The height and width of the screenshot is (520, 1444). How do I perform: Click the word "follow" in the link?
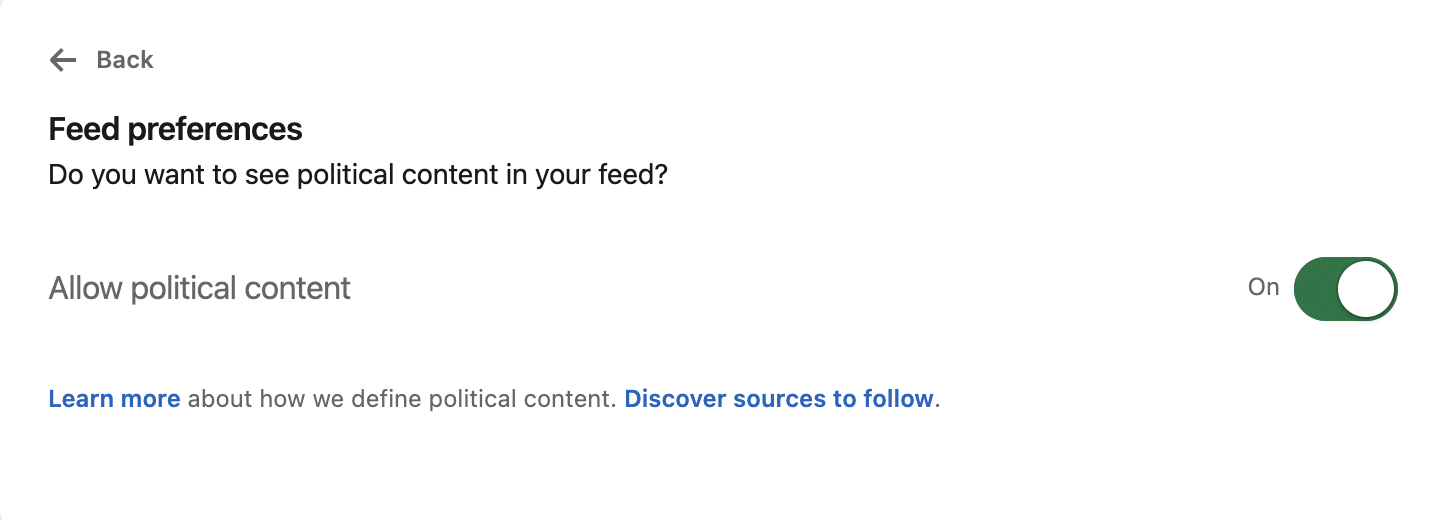tap(898, 399)
